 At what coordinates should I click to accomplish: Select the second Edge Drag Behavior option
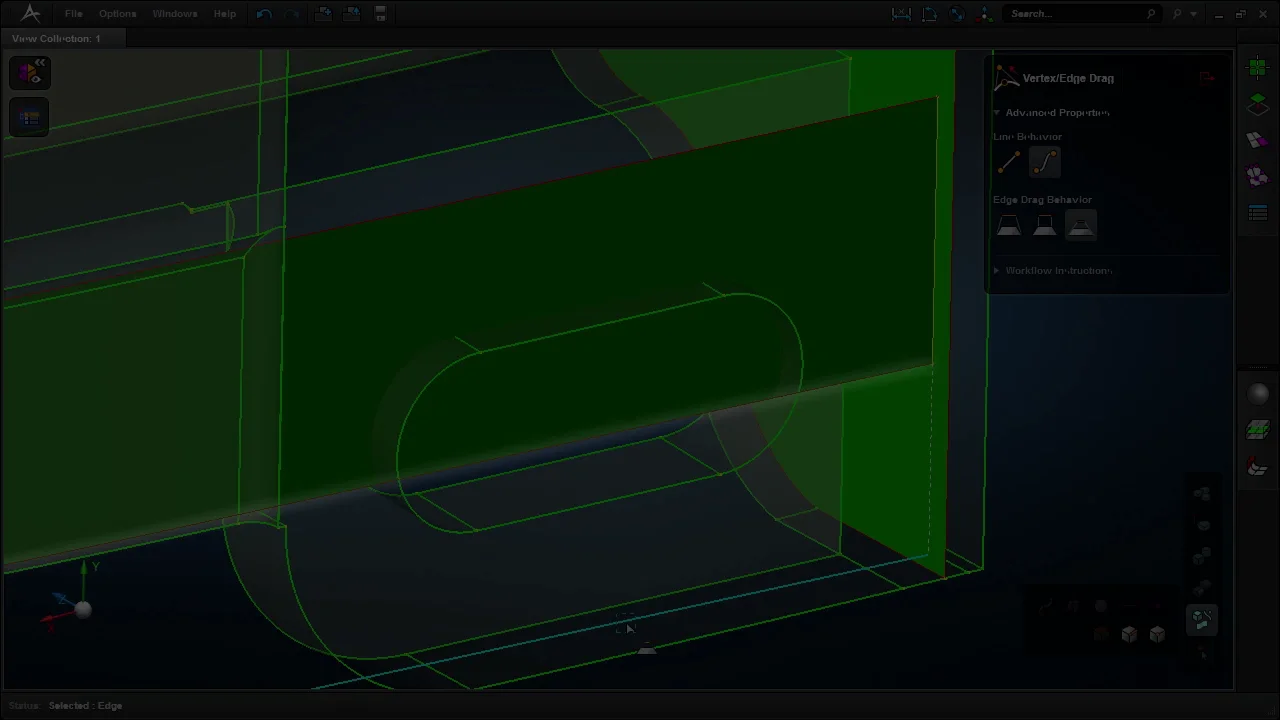click(1044, 226)
